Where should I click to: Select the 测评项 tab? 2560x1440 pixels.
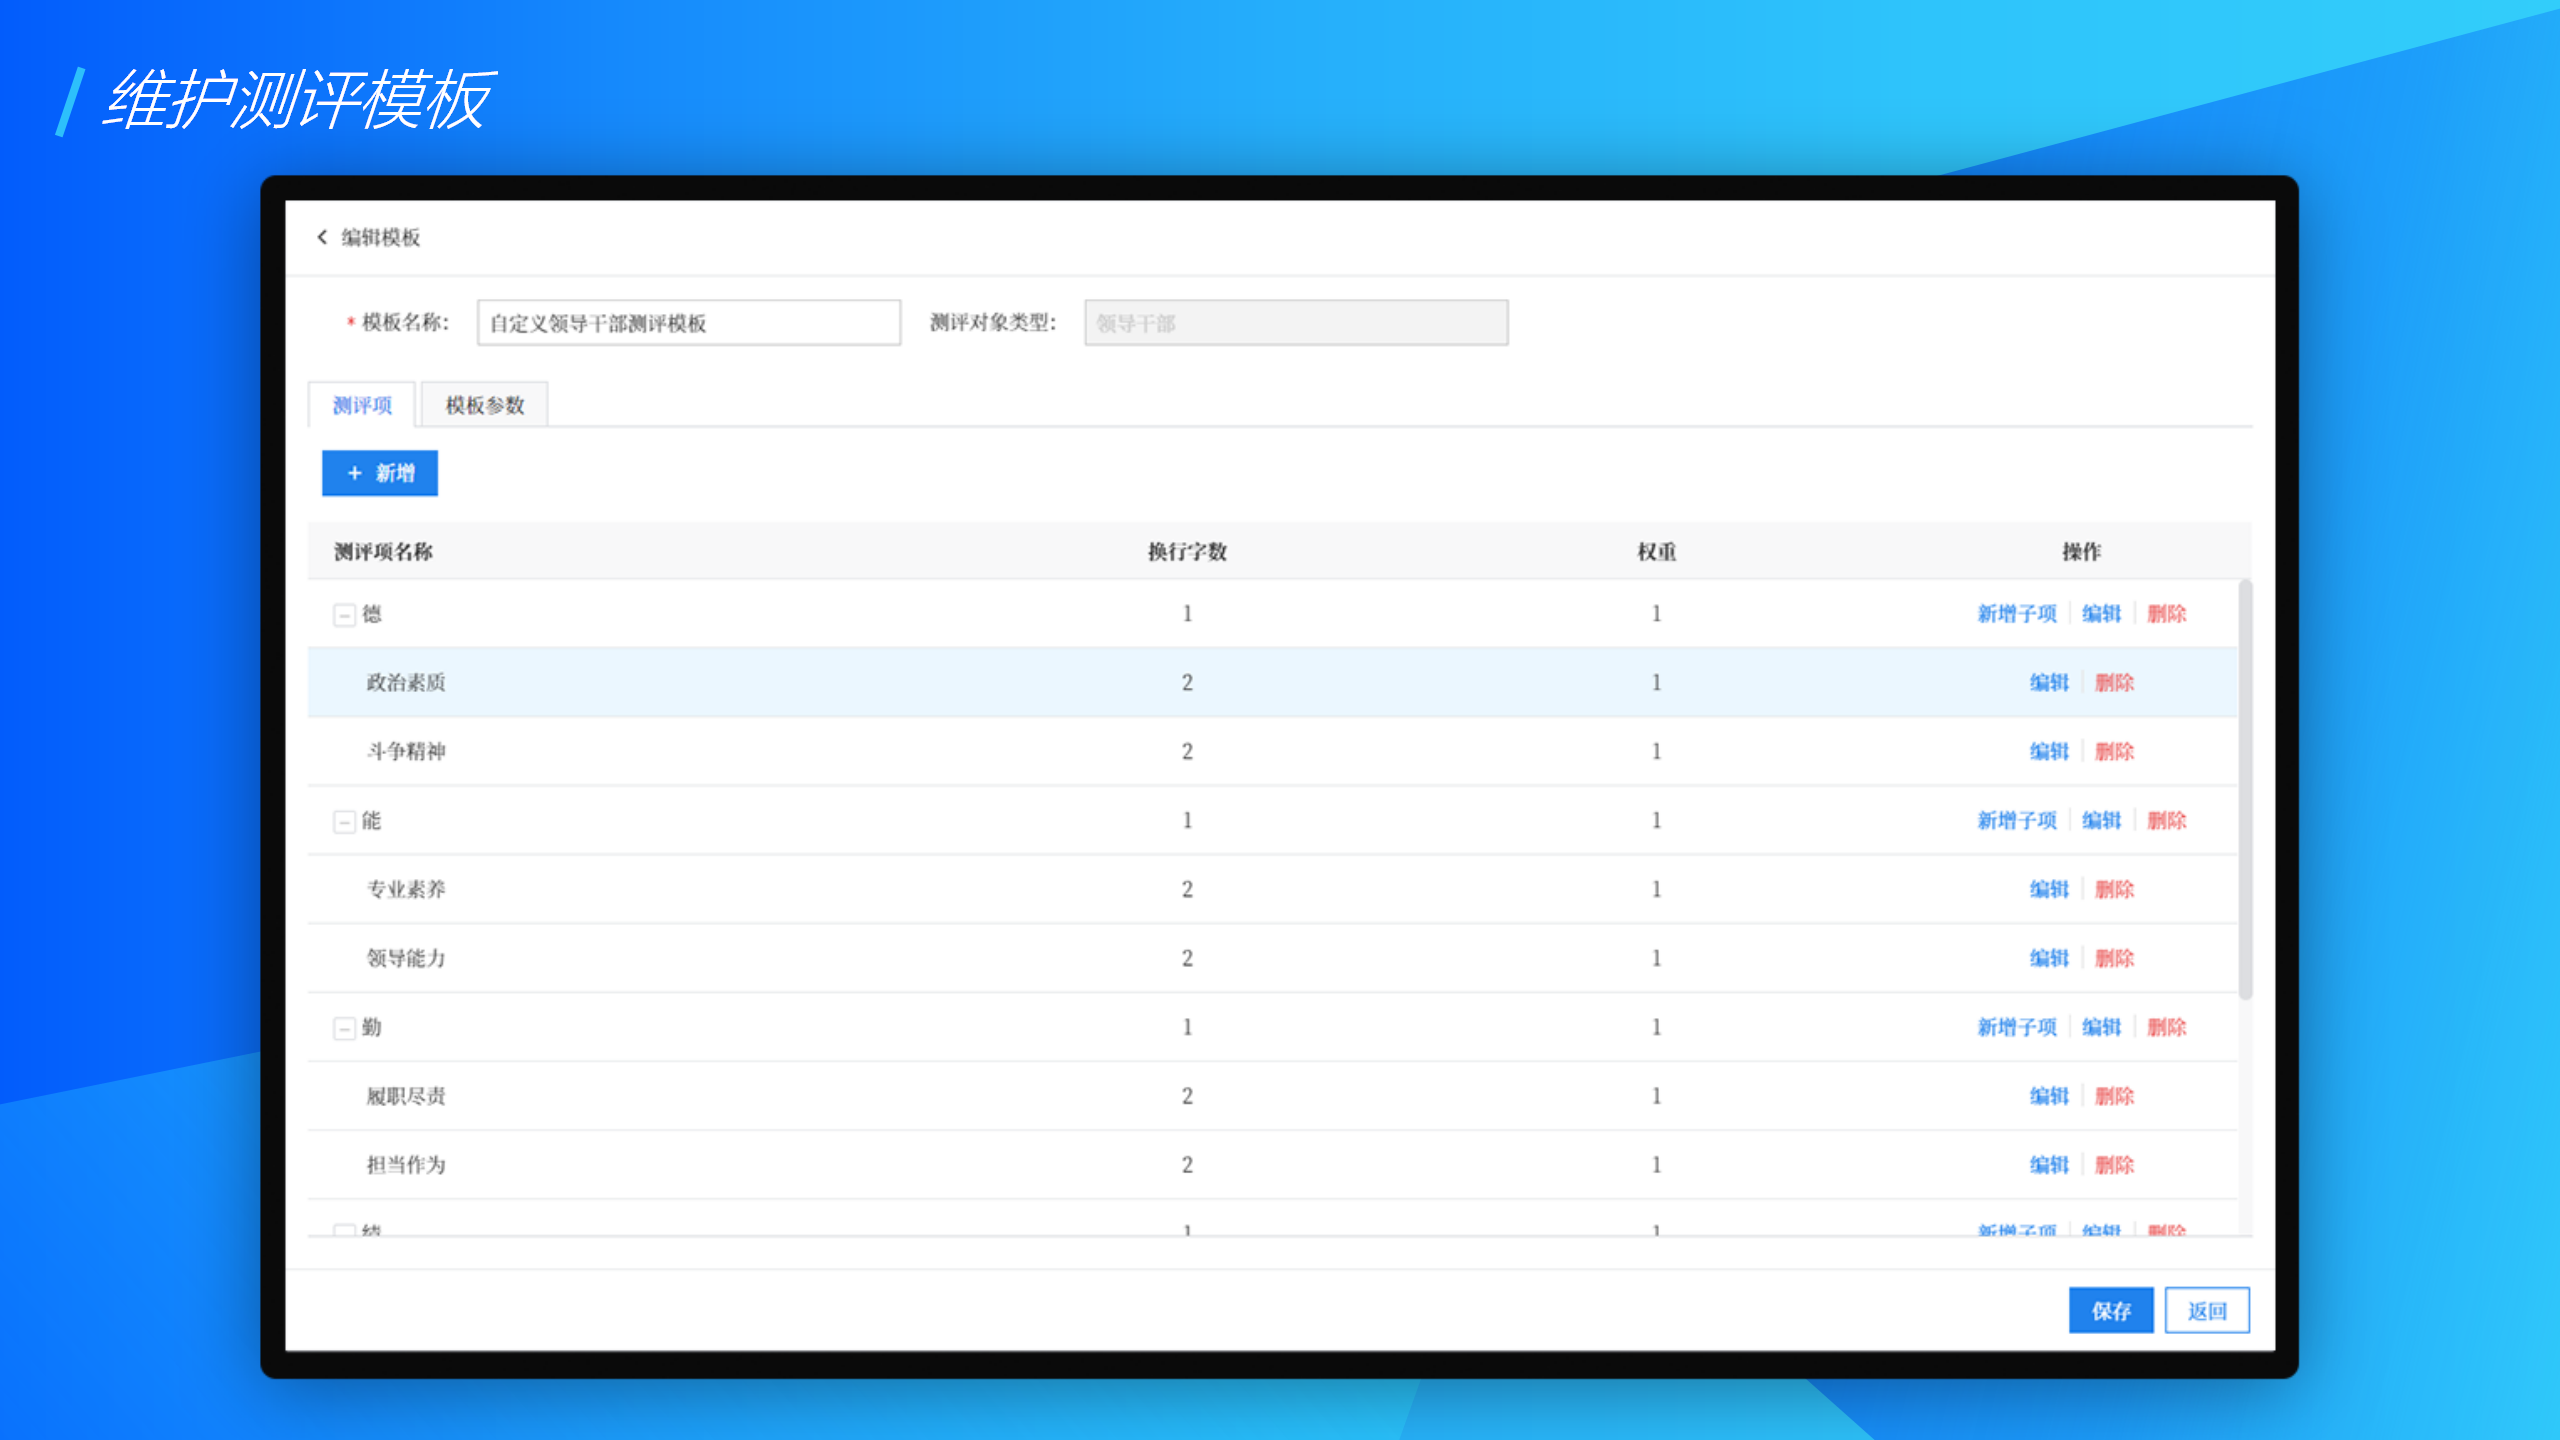coord(362,405)
